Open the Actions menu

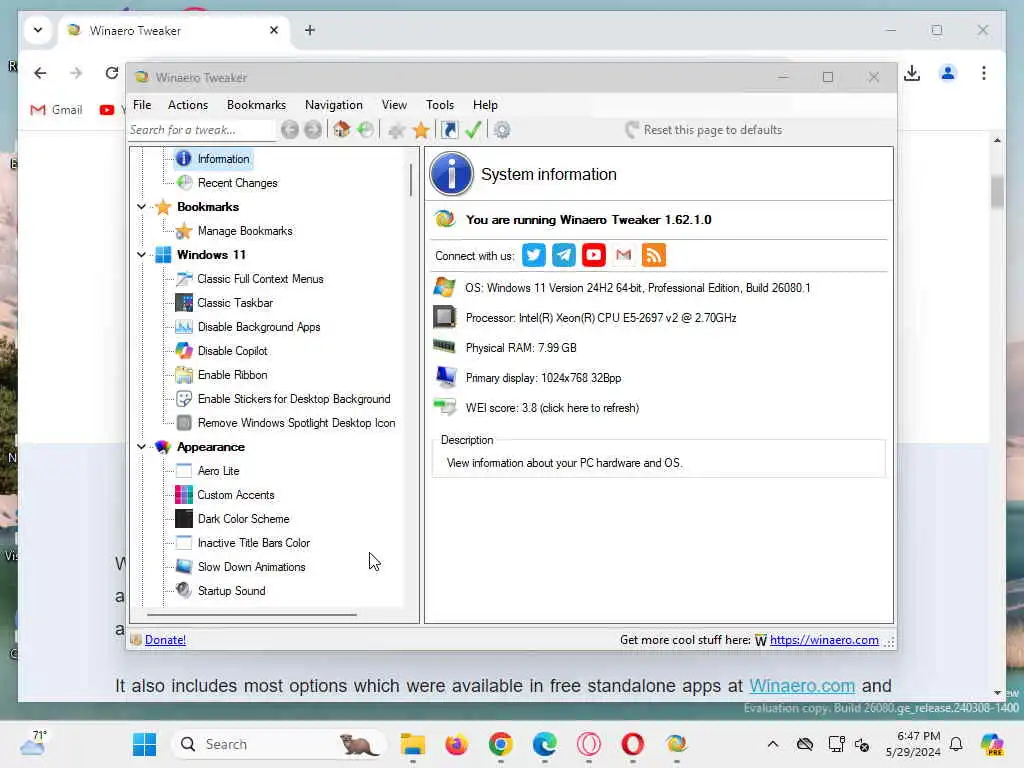point(187,104)
